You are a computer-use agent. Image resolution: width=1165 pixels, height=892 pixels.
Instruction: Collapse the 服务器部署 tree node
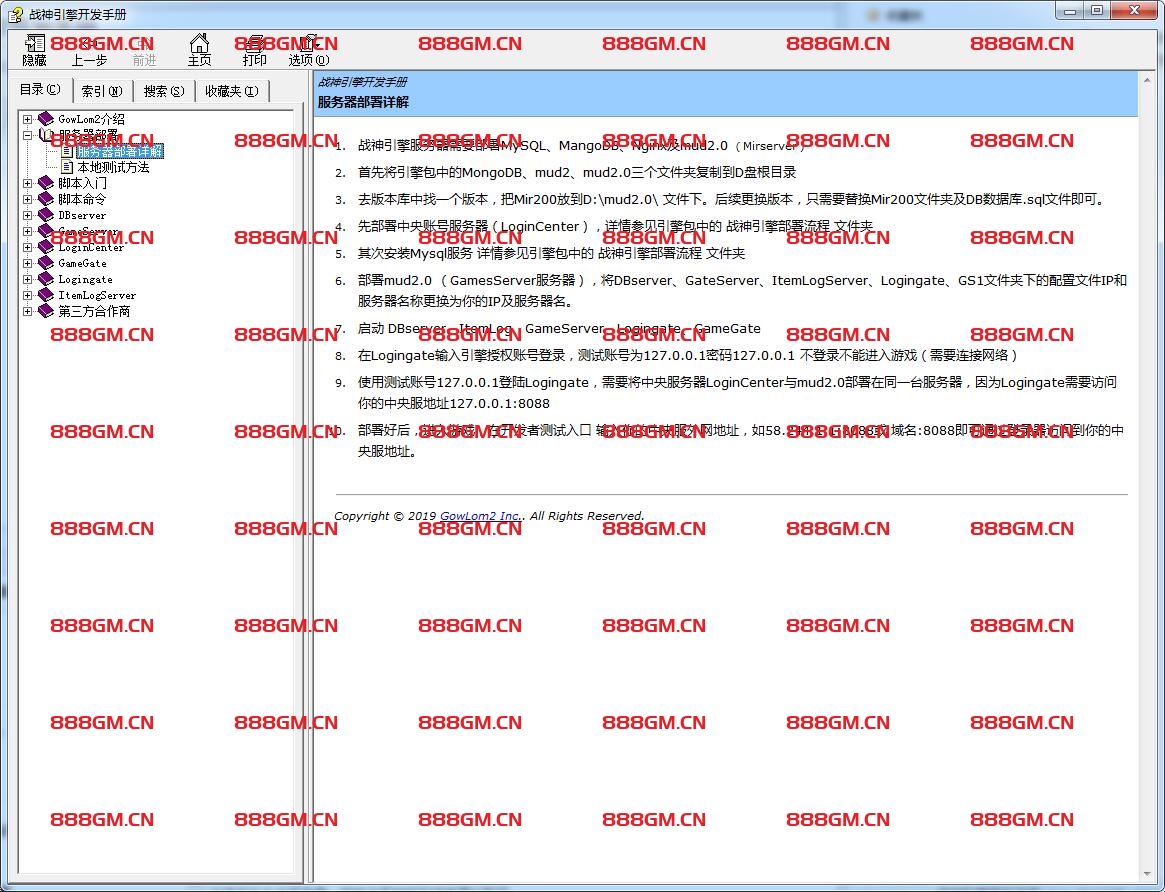(x=27, y=135)
